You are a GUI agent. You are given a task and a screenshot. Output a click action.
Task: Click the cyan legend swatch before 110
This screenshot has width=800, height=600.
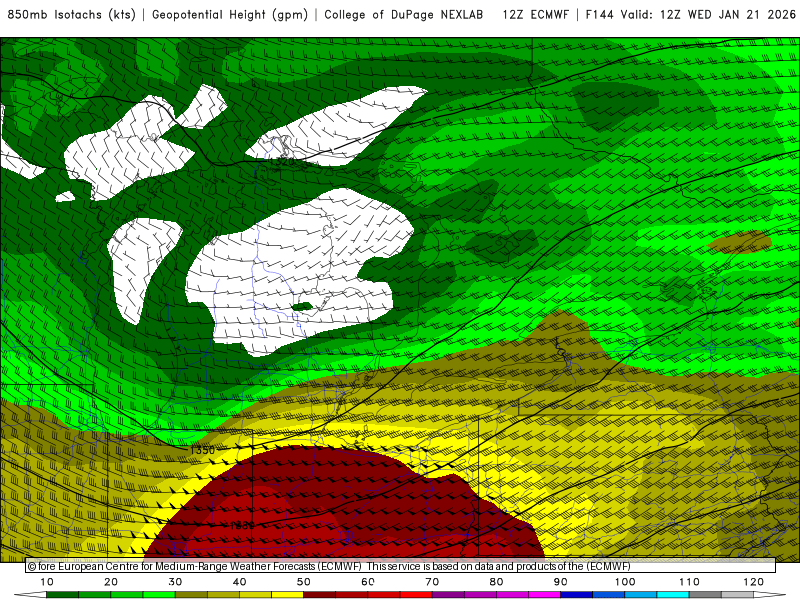[673, 595]
